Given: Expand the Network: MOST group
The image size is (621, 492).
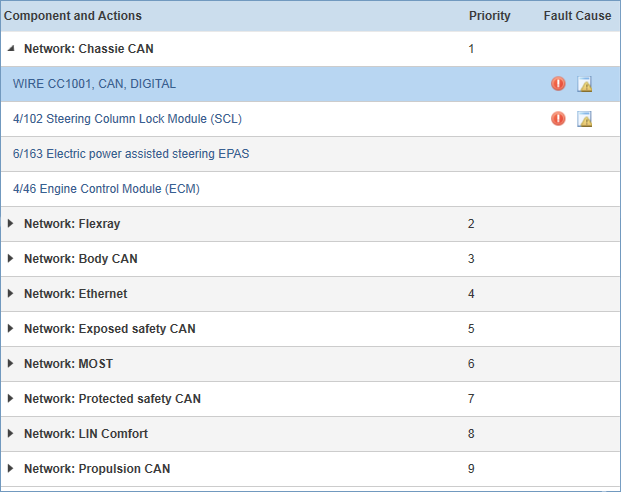Looking at the screenshot, I should click(x=11, y=363).
